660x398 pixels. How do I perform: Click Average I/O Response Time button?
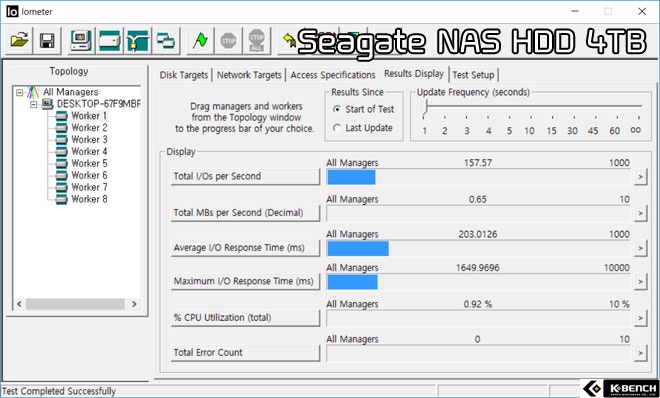tap(245, 248)
